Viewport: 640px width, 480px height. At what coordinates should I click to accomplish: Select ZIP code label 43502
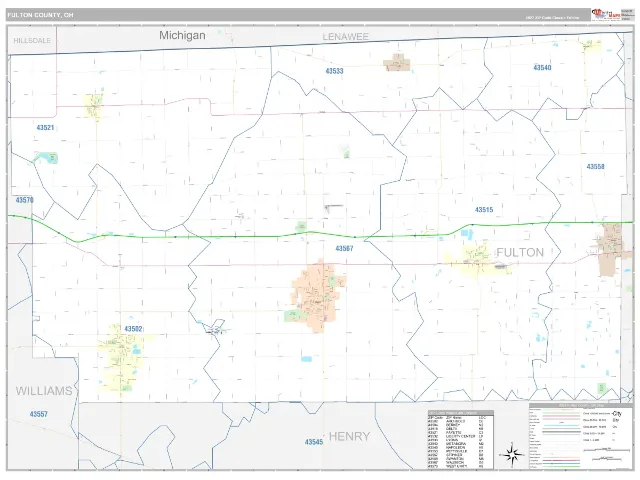click(x=133, y=329)
